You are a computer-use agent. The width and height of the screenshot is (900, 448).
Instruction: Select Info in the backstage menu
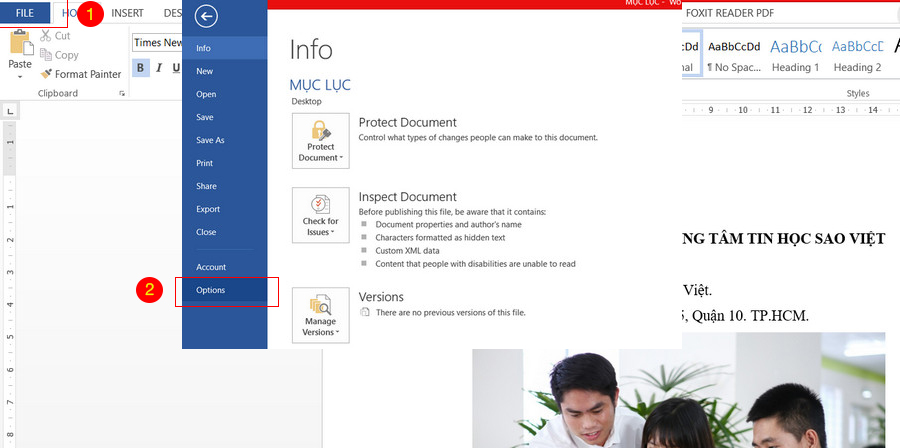point(224,48)
